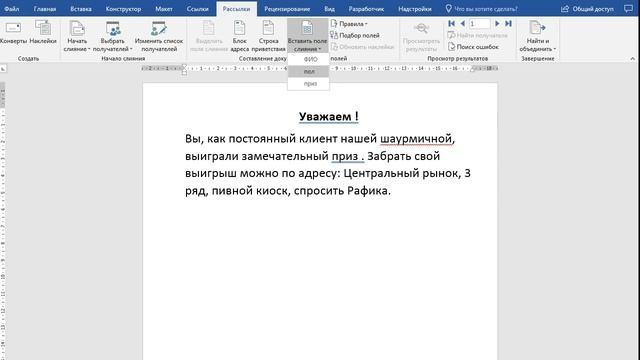This screenshot has width=640, height=360.
Task: Click Найти получателя button
Action: coord(478,36)
